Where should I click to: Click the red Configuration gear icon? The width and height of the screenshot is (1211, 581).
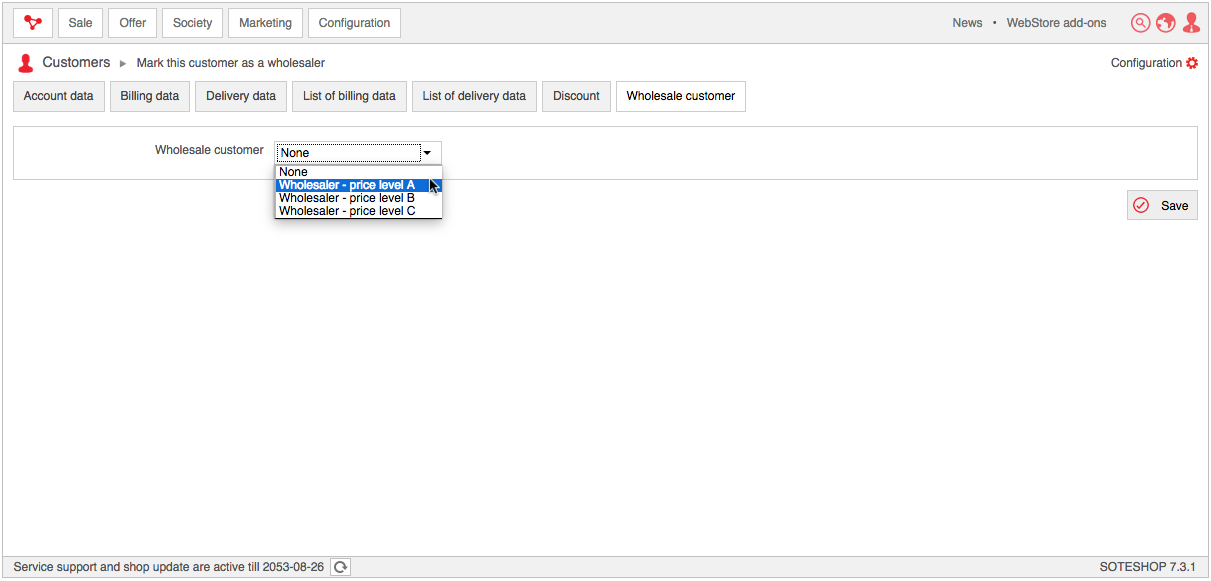[1191, 63]
